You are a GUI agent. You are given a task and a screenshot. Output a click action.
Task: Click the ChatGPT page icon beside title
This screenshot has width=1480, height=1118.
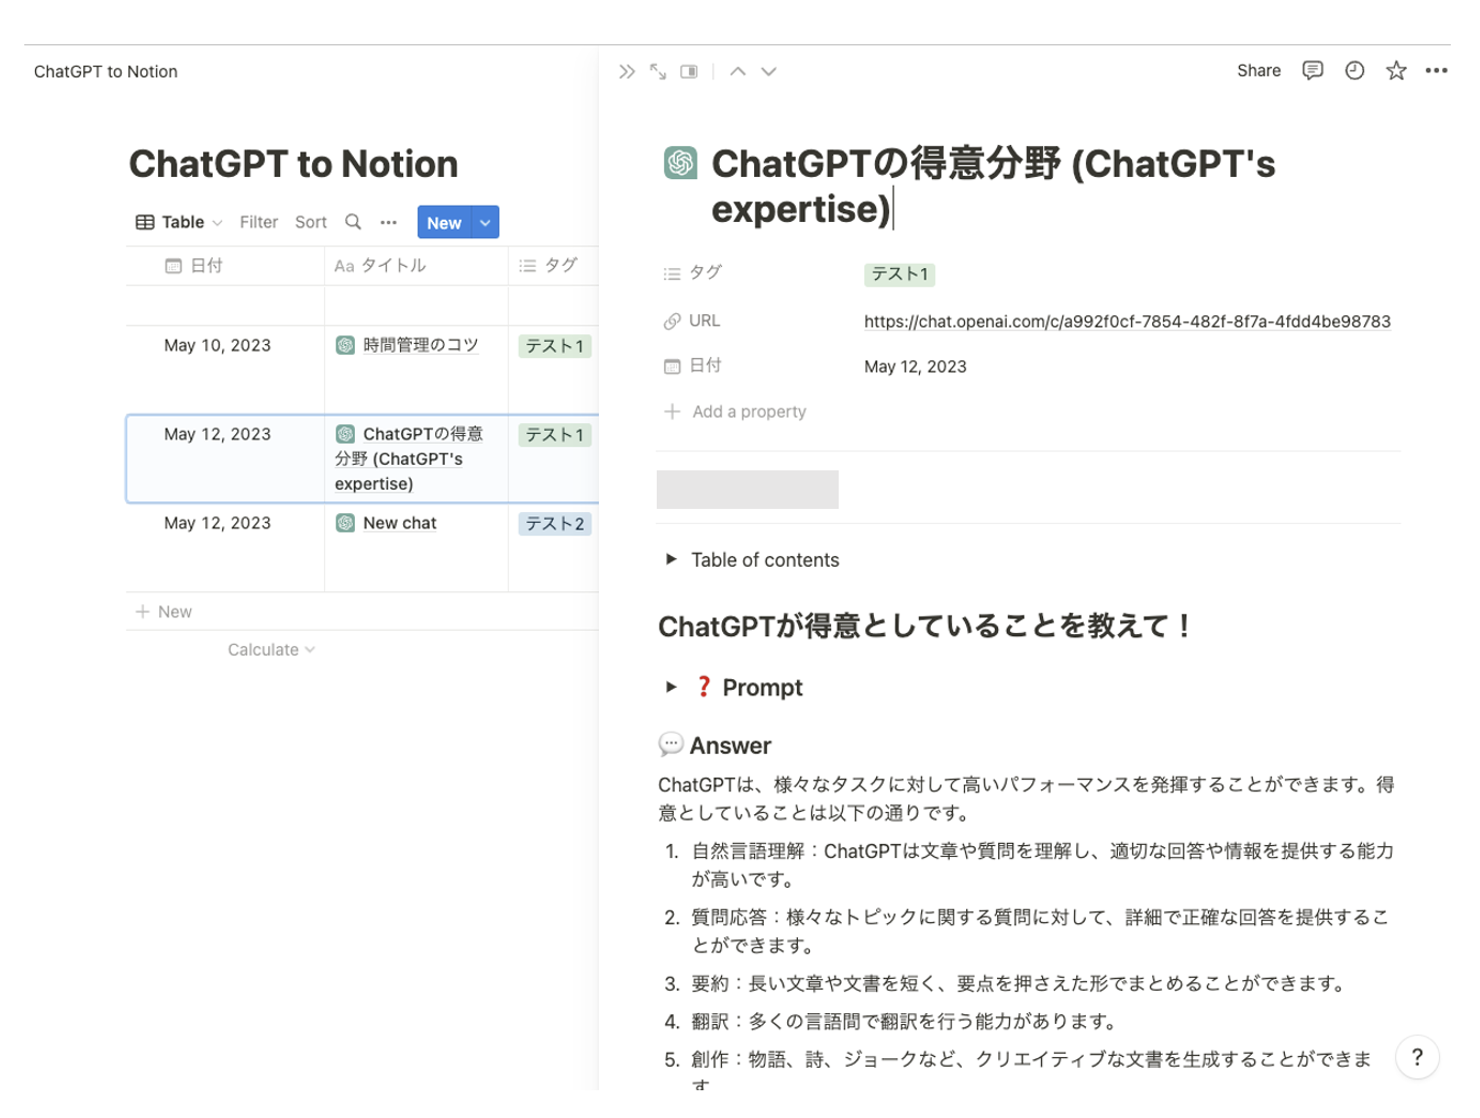pos(681,163)
